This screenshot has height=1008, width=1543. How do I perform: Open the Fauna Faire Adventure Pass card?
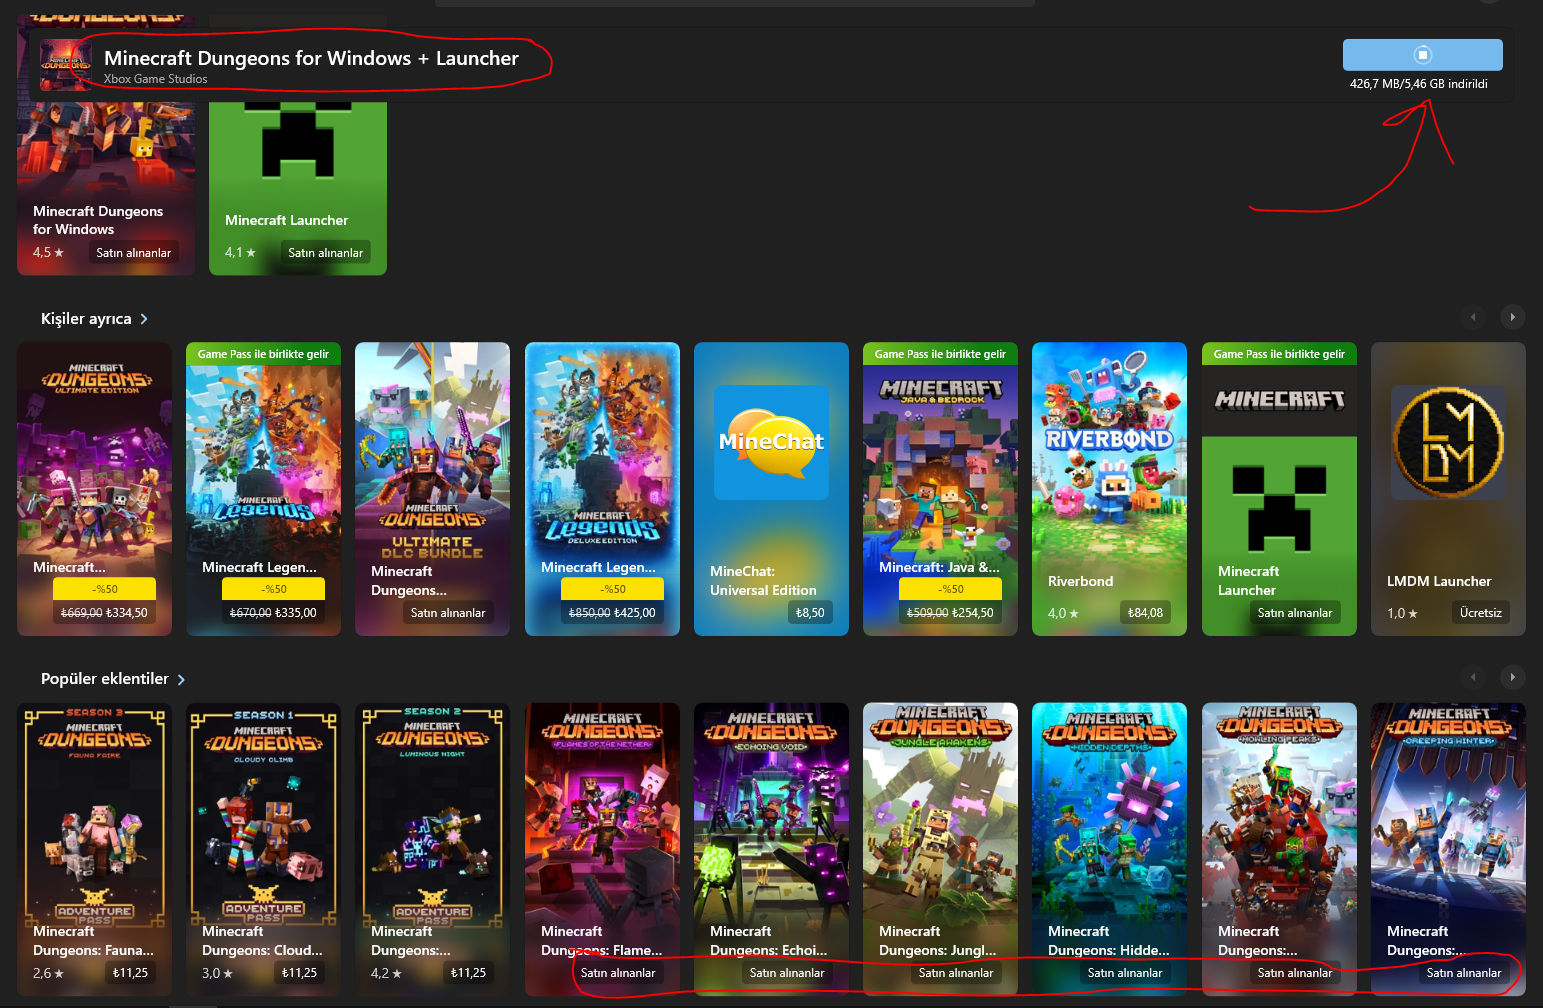[x=94, y=849]
